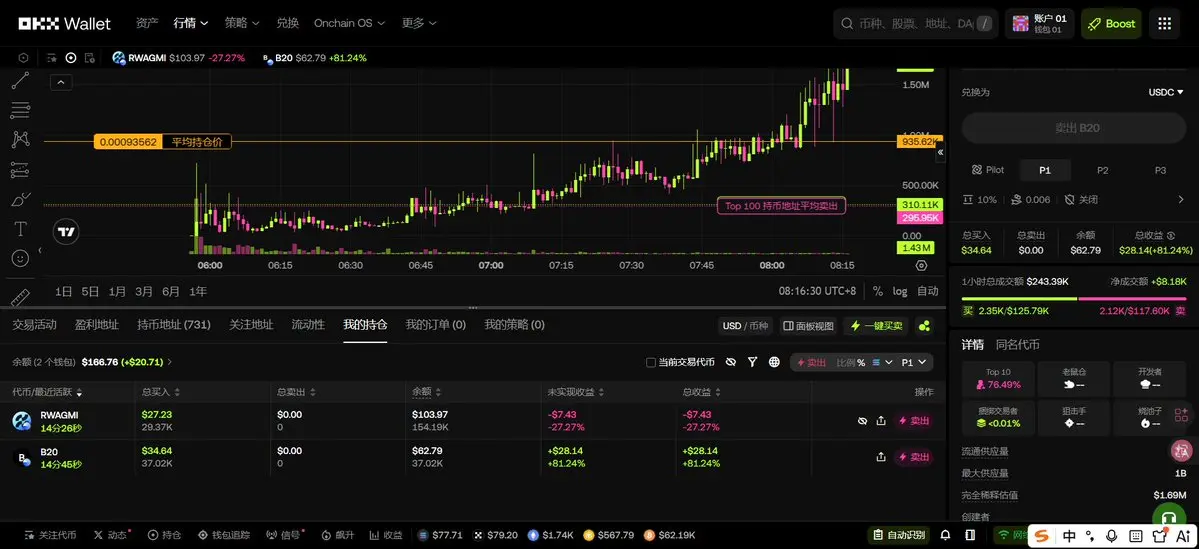The image size is (1199, 549).
Task: Share the RWAGMI position
Action: pos(881,421)
